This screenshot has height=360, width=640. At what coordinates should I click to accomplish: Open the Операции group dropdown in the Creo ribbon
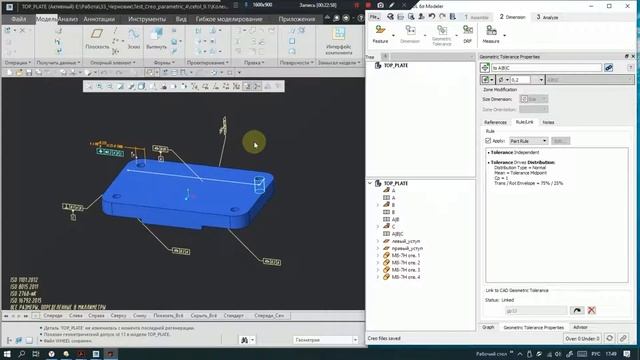(x=17, y=63)
